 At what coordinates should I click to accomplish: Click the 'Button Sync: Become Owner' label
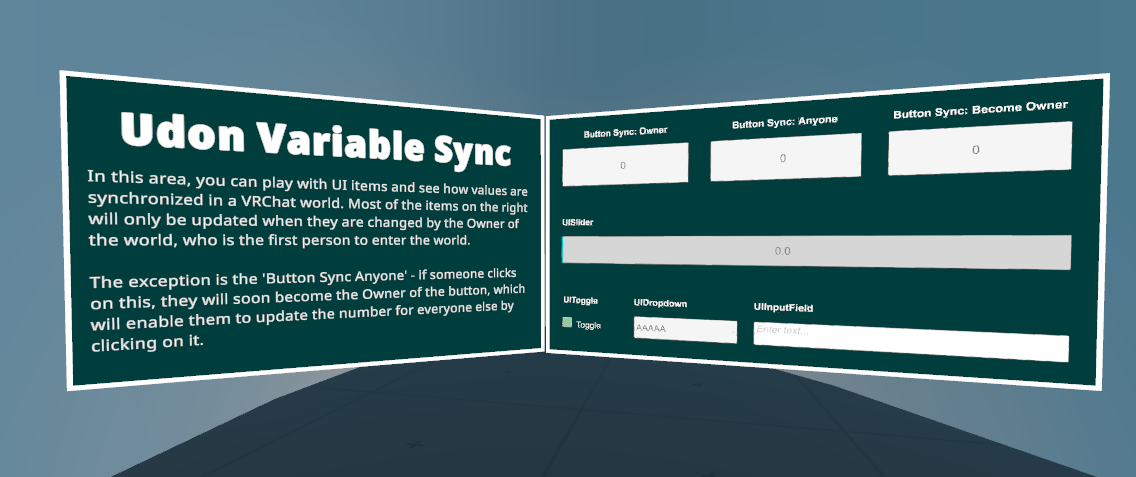[x=980, y=110]
